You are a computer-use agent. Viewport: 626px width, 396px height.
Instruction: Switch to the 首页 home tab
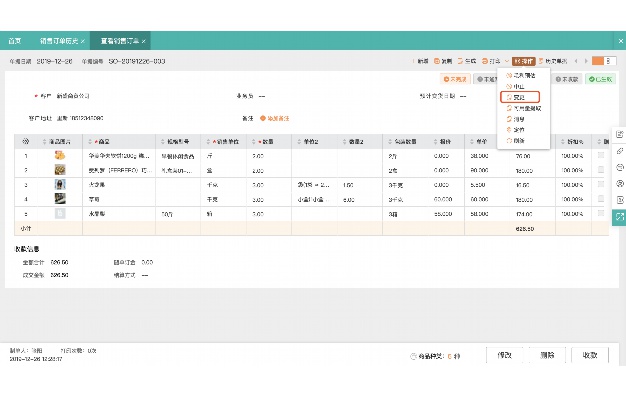pos(15,41)
